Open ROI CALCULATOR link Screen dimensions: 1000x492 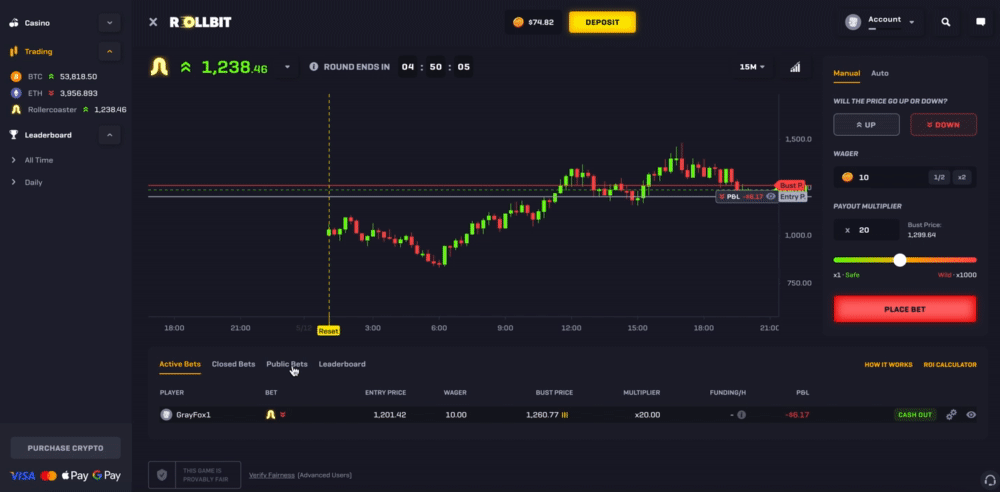[950, 365]
